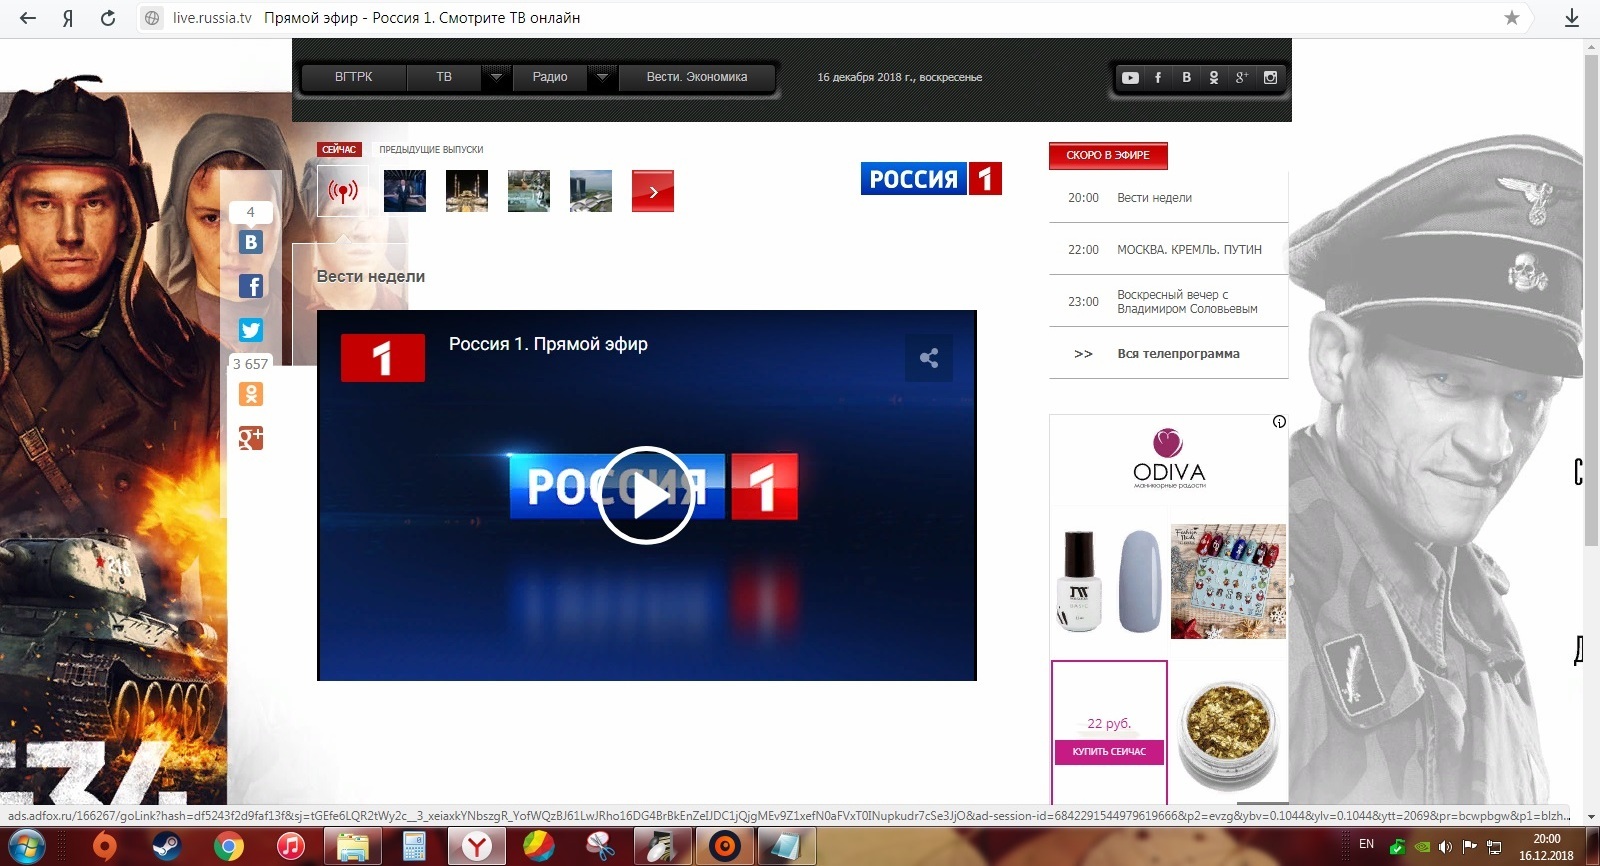This screenshot has width=1600, height=866.
Task: Open Воскресный вечер с Владимиром Соловьевым entry
Action: (x=1169, y=302)
